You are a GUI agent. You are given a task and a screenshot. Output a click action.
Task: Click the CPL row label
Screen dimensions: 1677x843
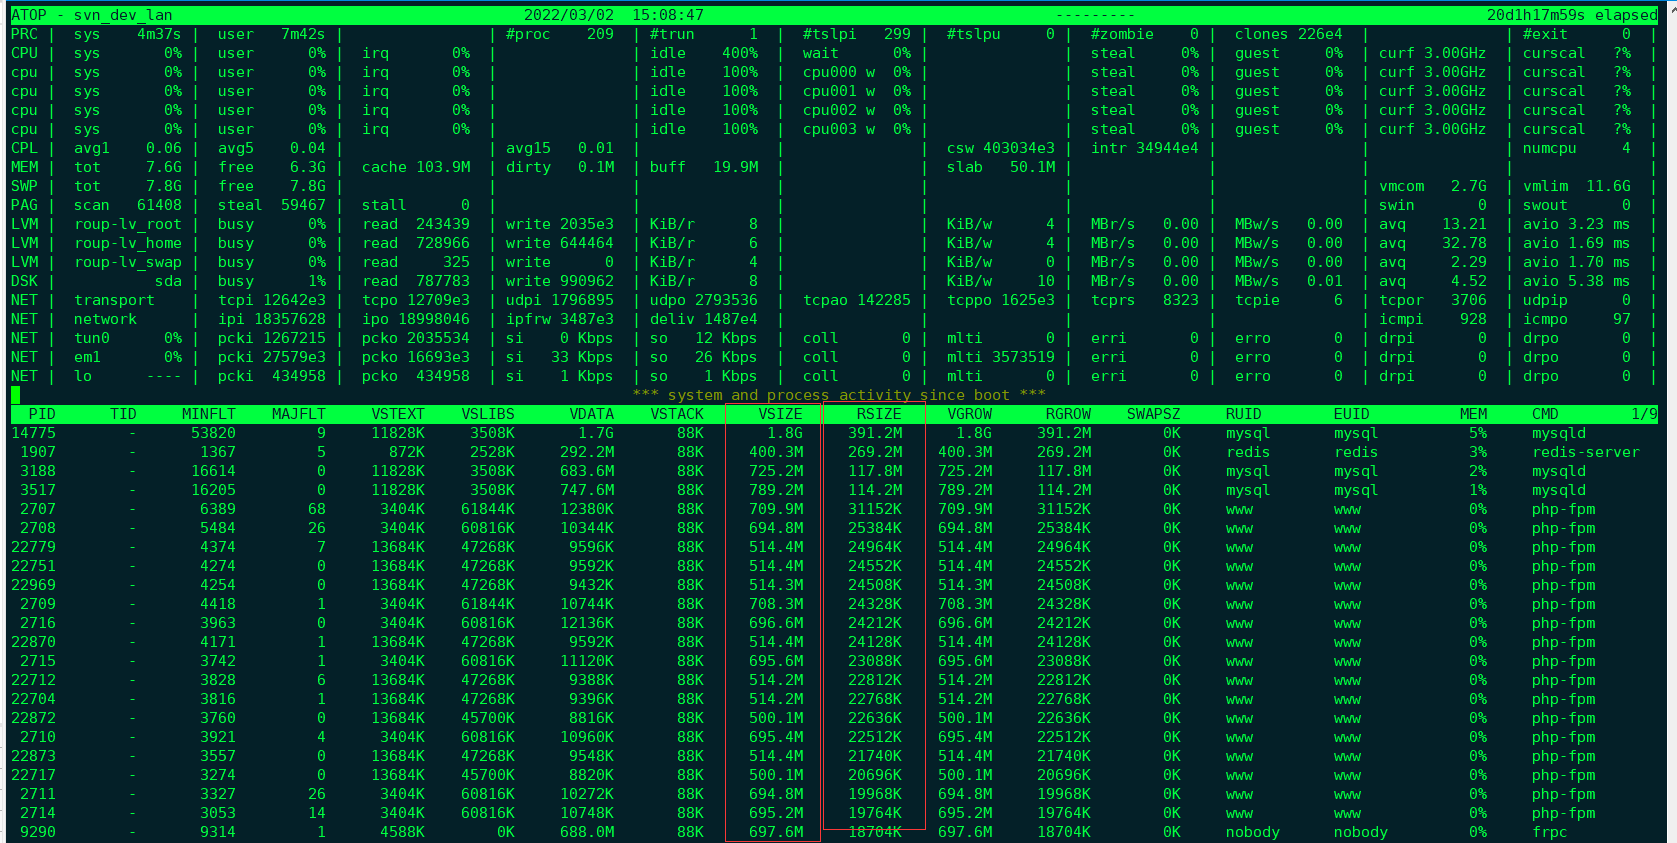24,148
